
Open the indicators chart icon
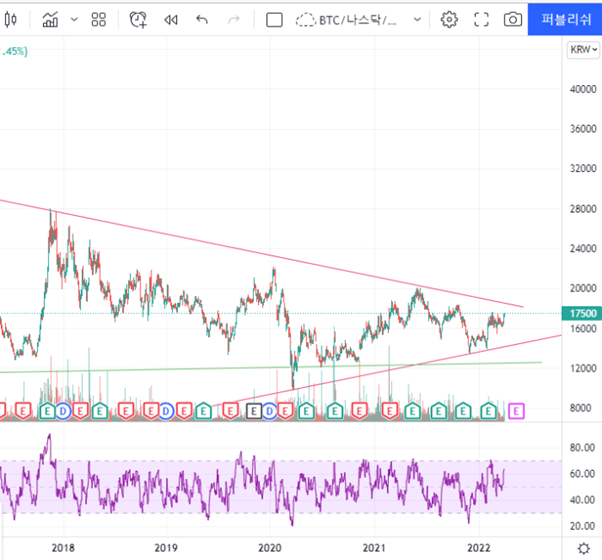[x=49, y=19]
